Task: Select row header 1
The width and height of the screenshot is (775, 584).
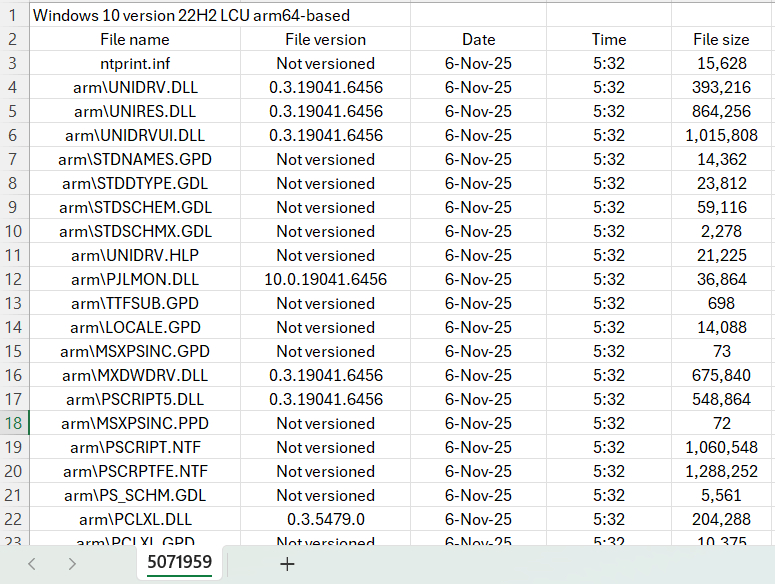Action: coord(14,15)
